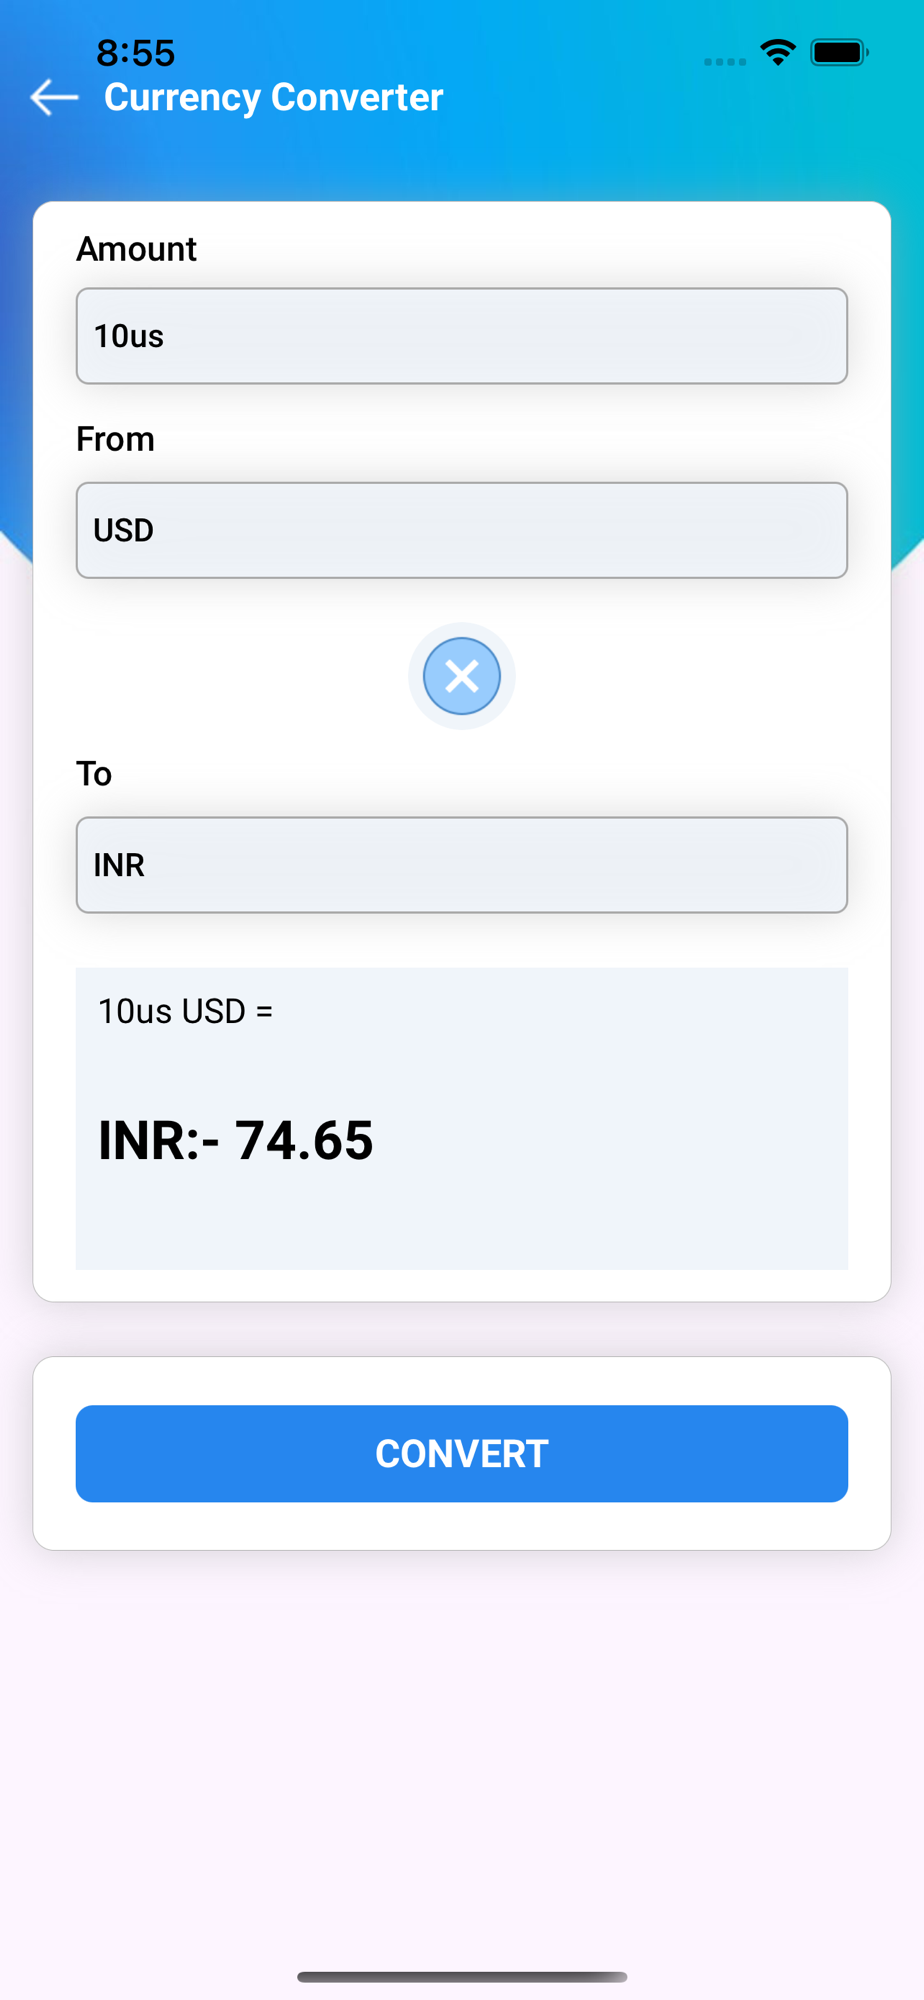The height and width of the screenshot is (2000, 924).
Task: Tap the cellular signal dots
Action: (724, 62)
